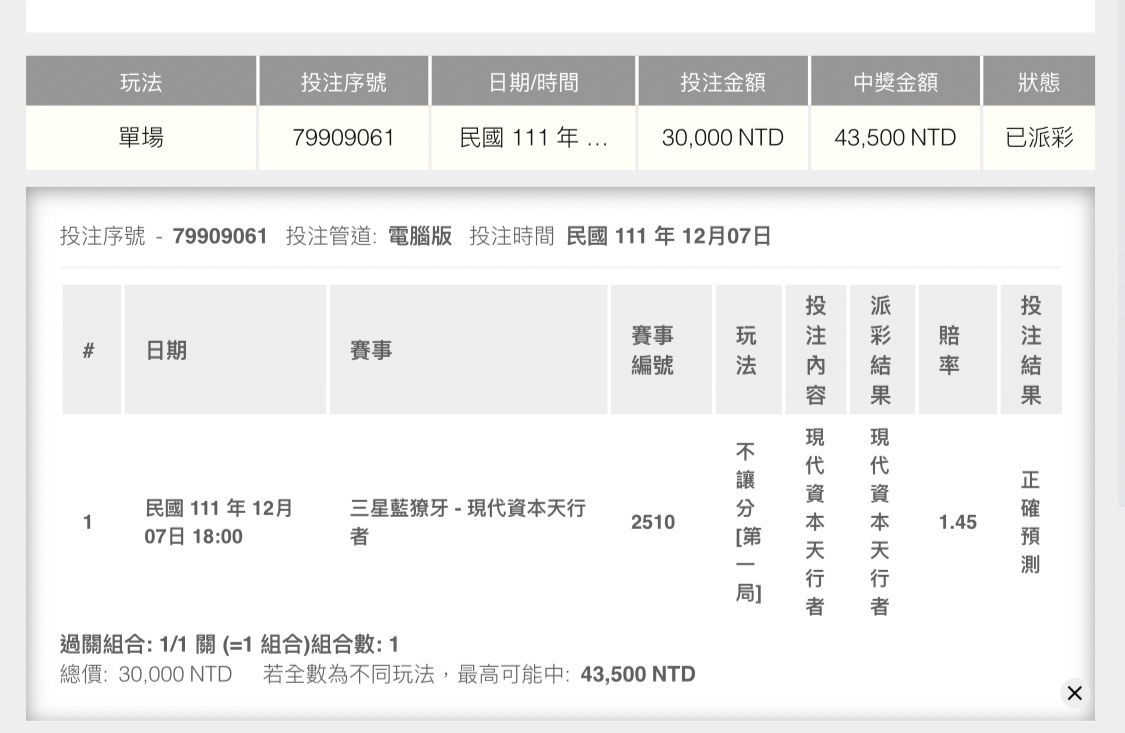The height and width of the screenshot is (733, 1125).
Task: Click bet type 不讓分[第一局] cell
Action: [748, 522]
